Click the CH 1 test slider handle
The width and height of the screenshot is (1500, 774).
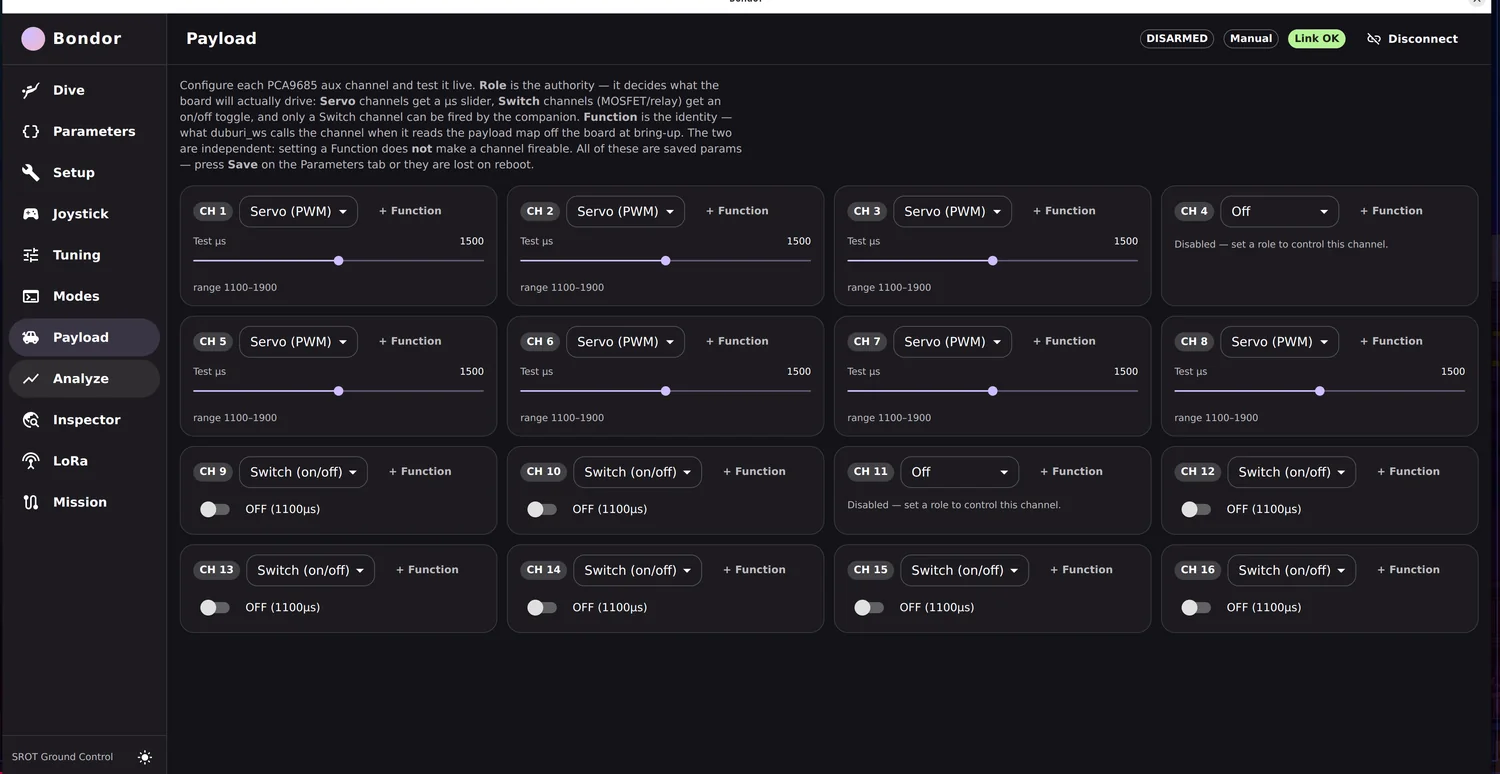click(x=339, y=261)
